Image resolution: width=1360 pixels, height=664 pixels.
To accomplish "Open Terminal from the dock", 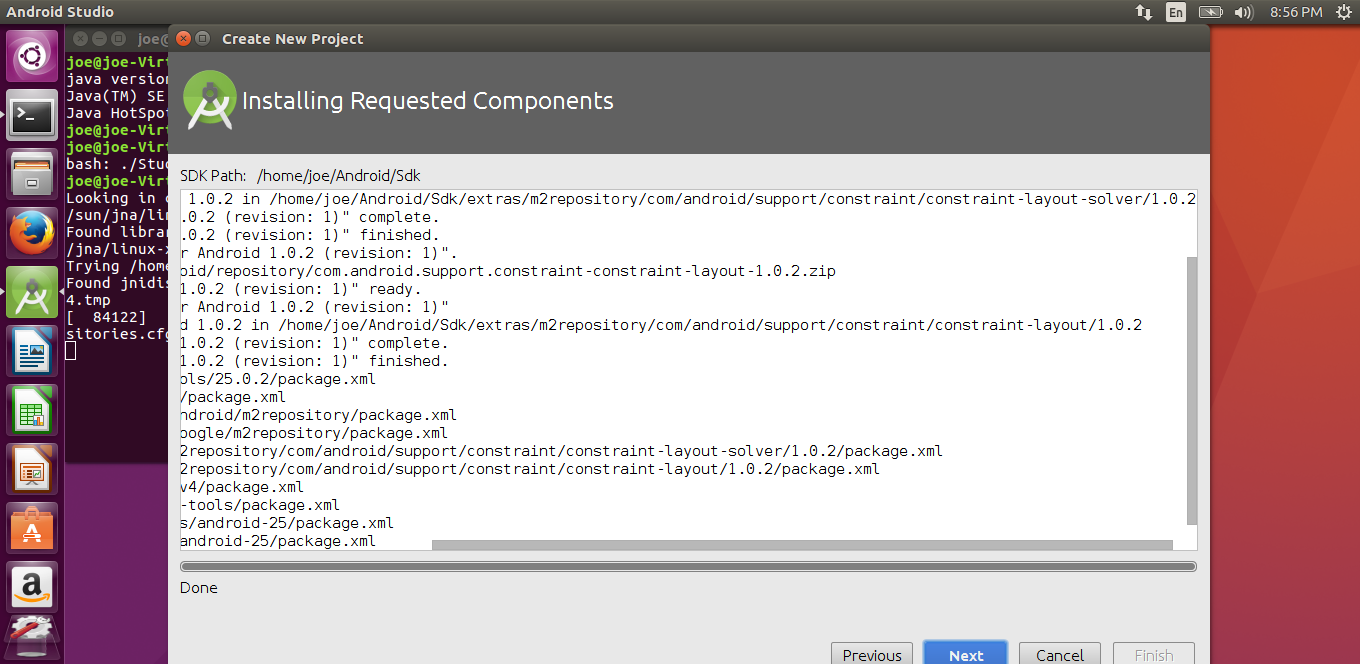I will [33, 116].
